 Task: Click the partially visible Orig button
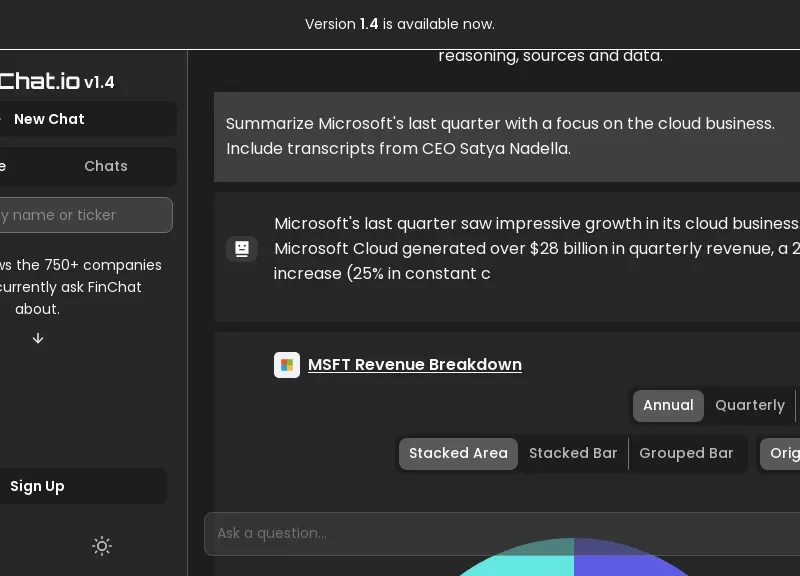pos(782,453)
